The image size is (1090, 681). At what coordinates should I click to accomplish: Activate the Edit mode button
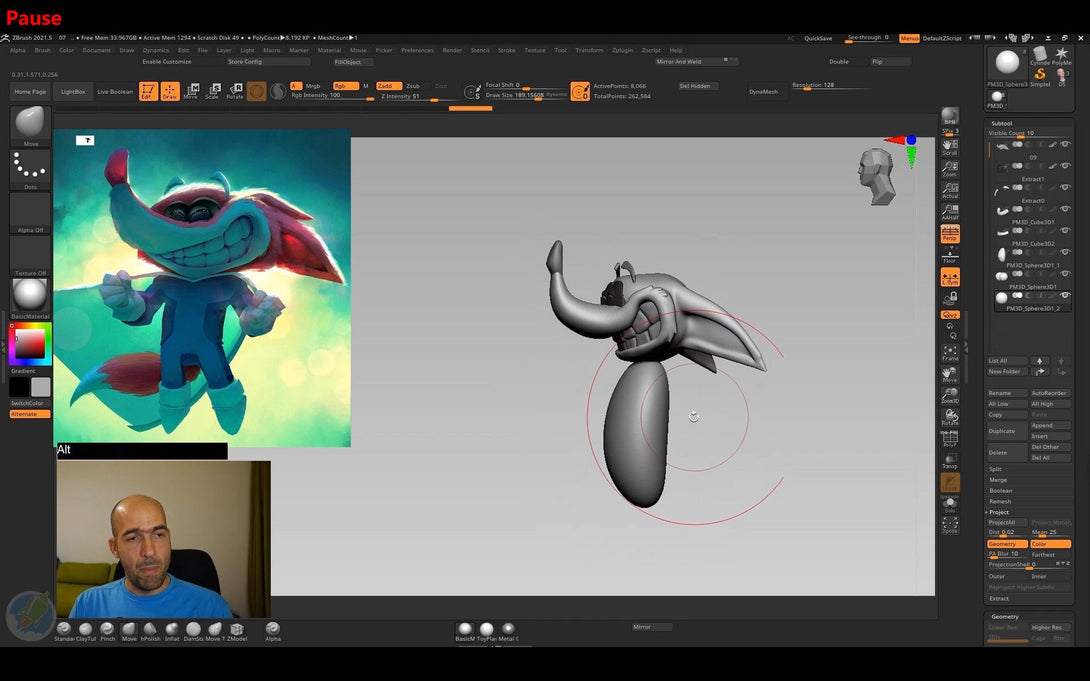pos(148,91)
